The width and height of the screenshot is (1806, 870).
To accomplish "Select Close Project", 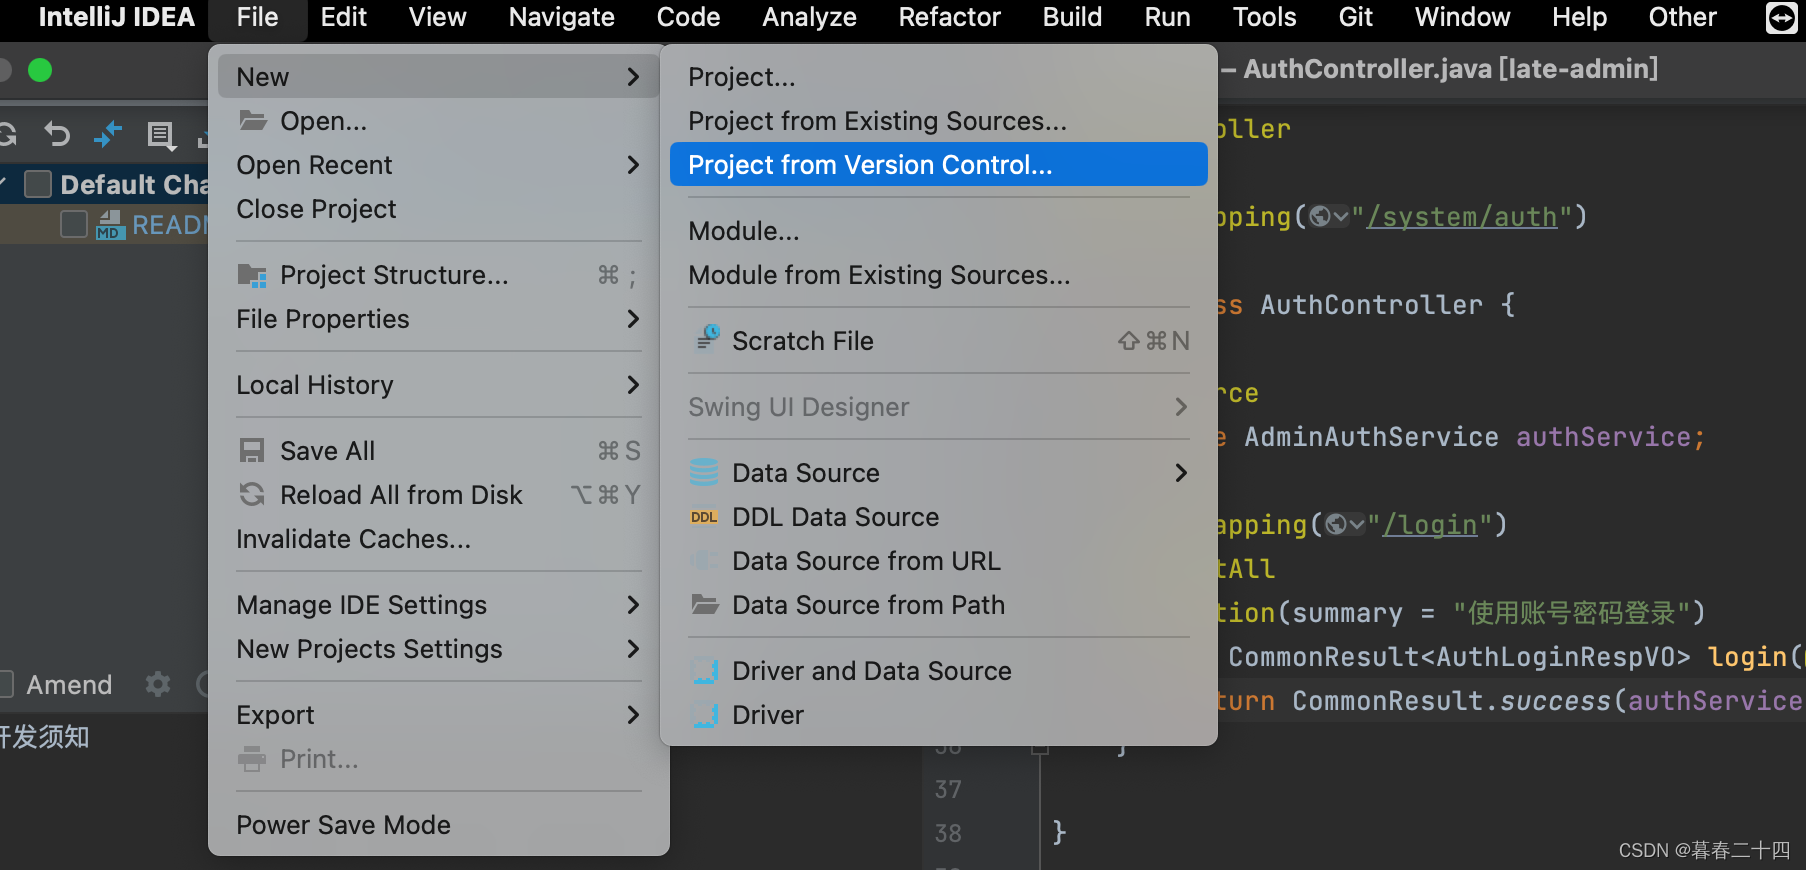I will [x=439, y=208].
